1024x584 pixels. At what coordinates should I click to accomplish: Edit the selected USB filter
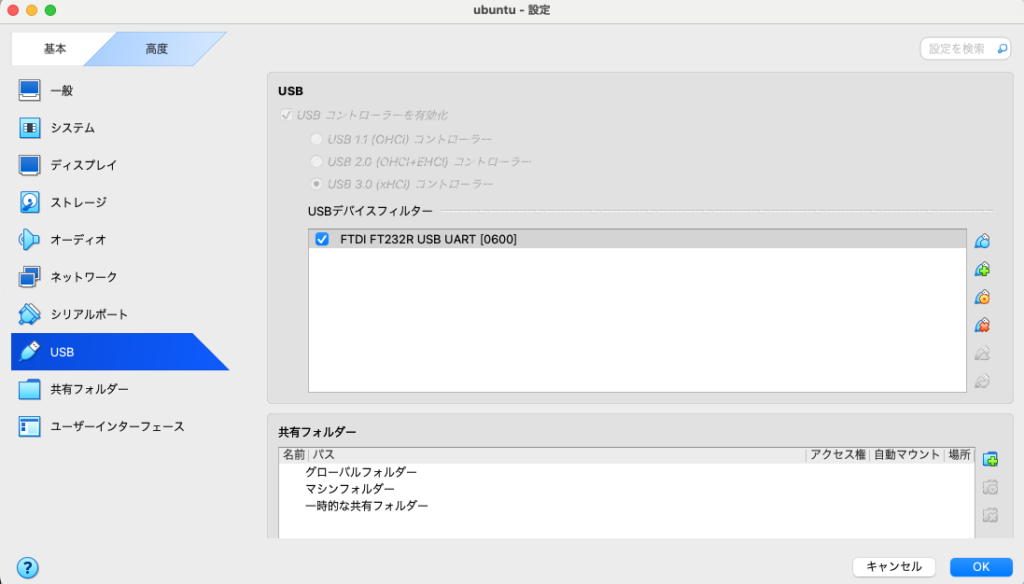(x=982, y=297)
